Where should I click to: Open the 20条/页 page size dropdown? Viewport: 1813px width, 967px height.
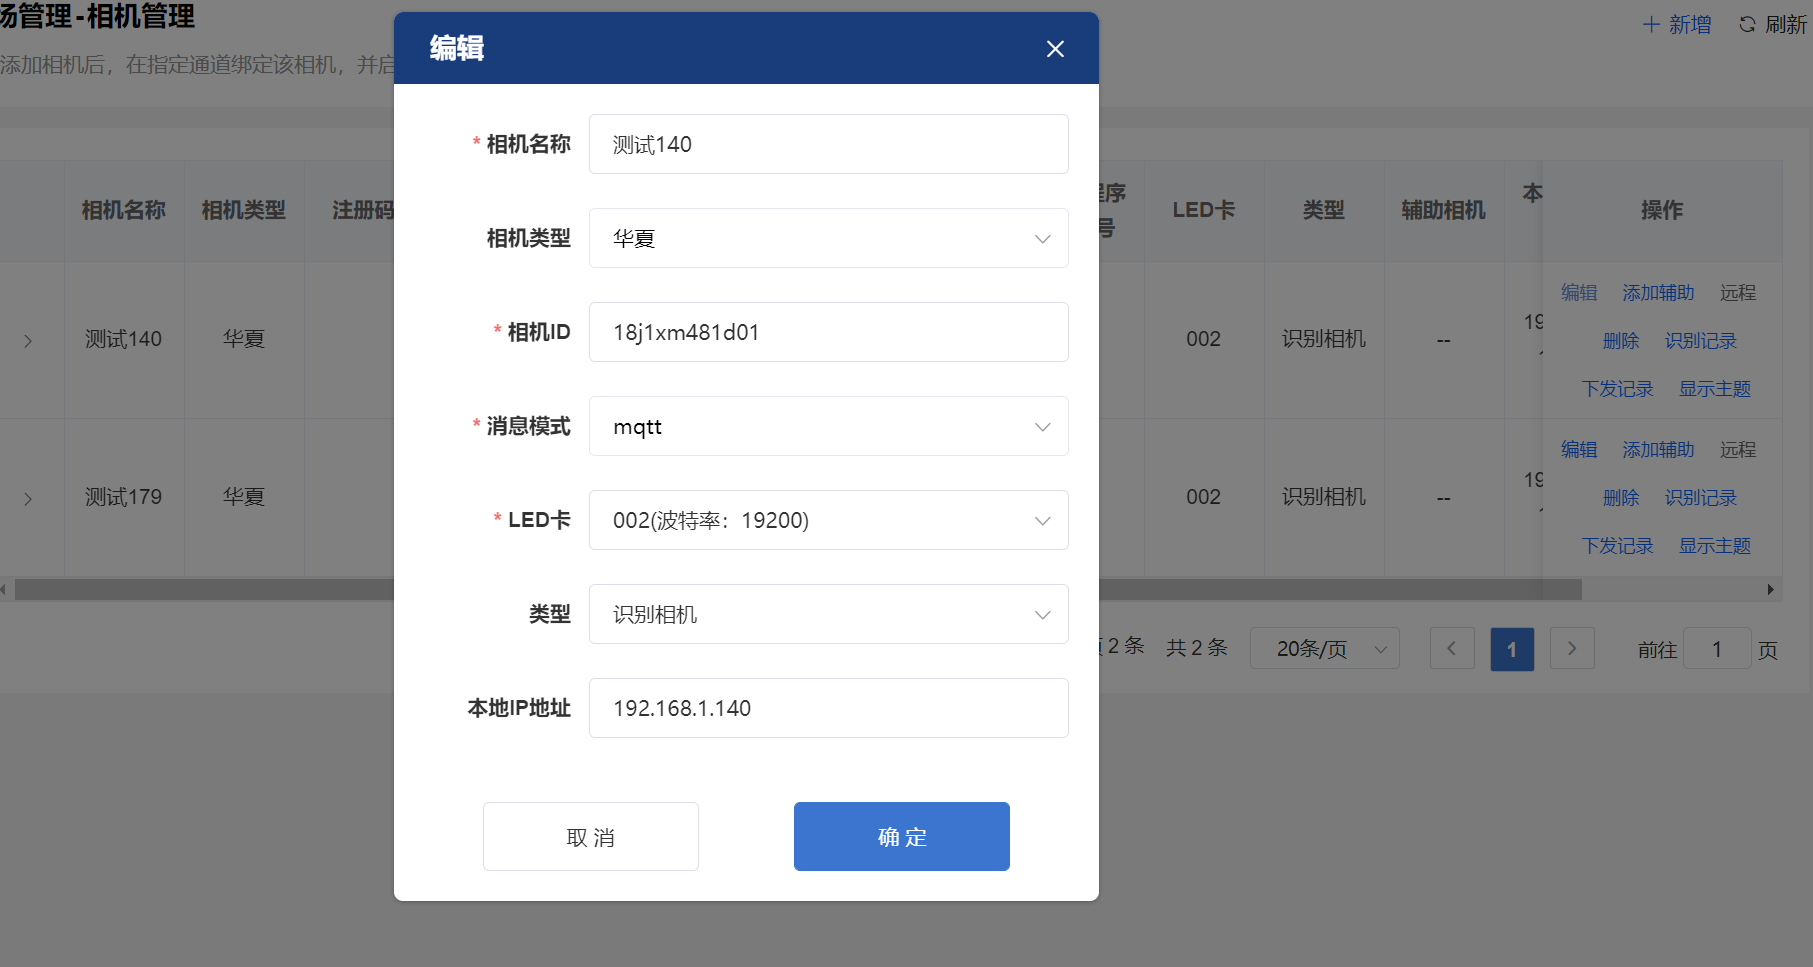coord(1324,649)
